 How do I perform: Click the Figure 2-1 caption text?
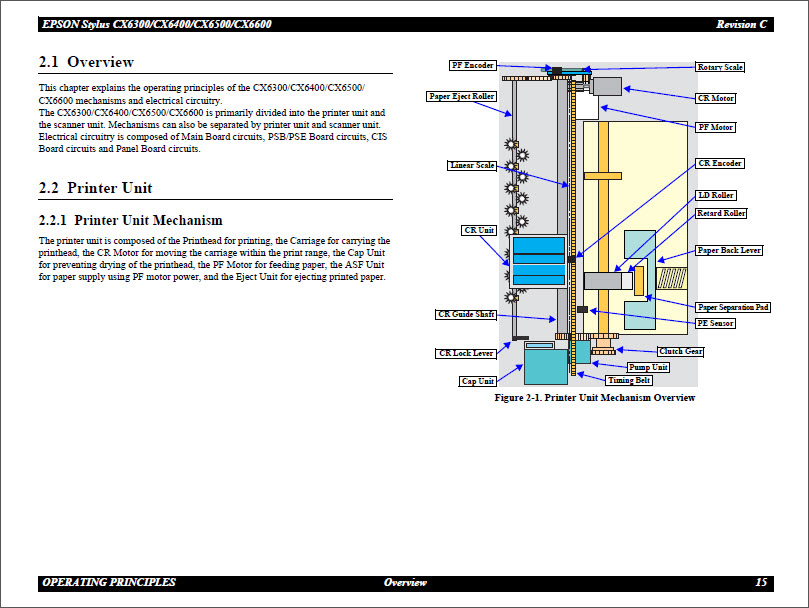(595, 398)
